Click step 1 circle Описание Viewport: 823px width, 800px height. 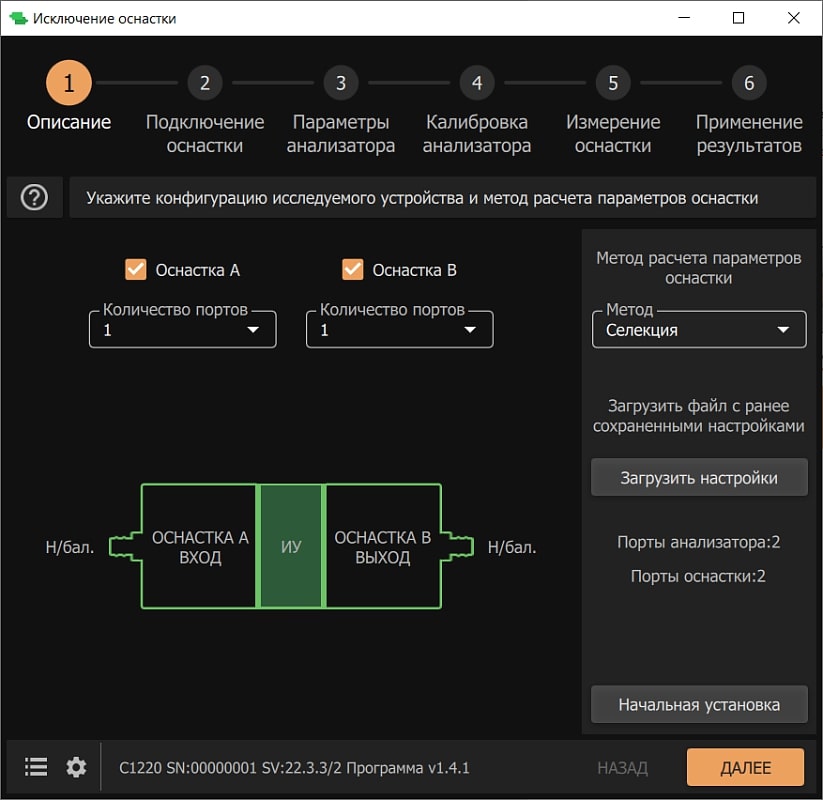point(69,83)
